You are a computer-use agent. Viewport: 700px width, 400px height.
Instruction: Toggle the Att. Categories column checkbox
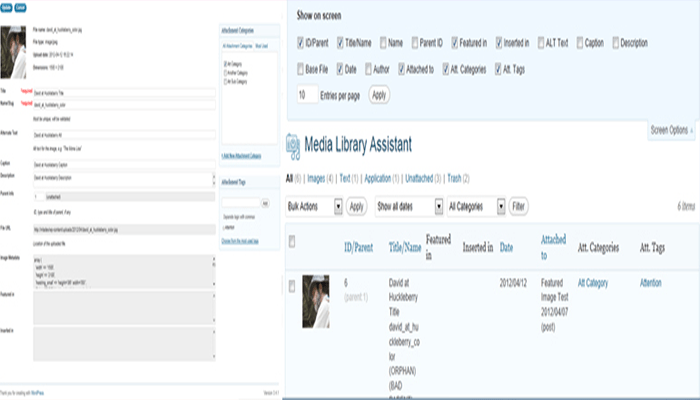[x=446, y=69]
